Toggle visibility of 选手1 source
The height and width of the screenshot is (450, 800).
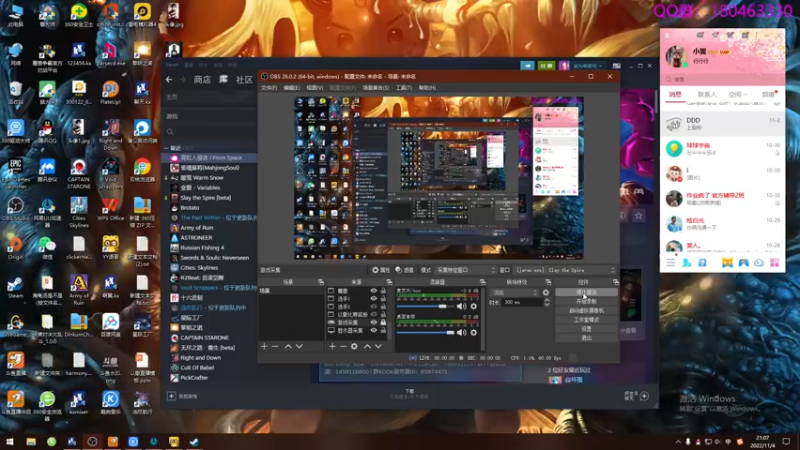pos(373,298)
